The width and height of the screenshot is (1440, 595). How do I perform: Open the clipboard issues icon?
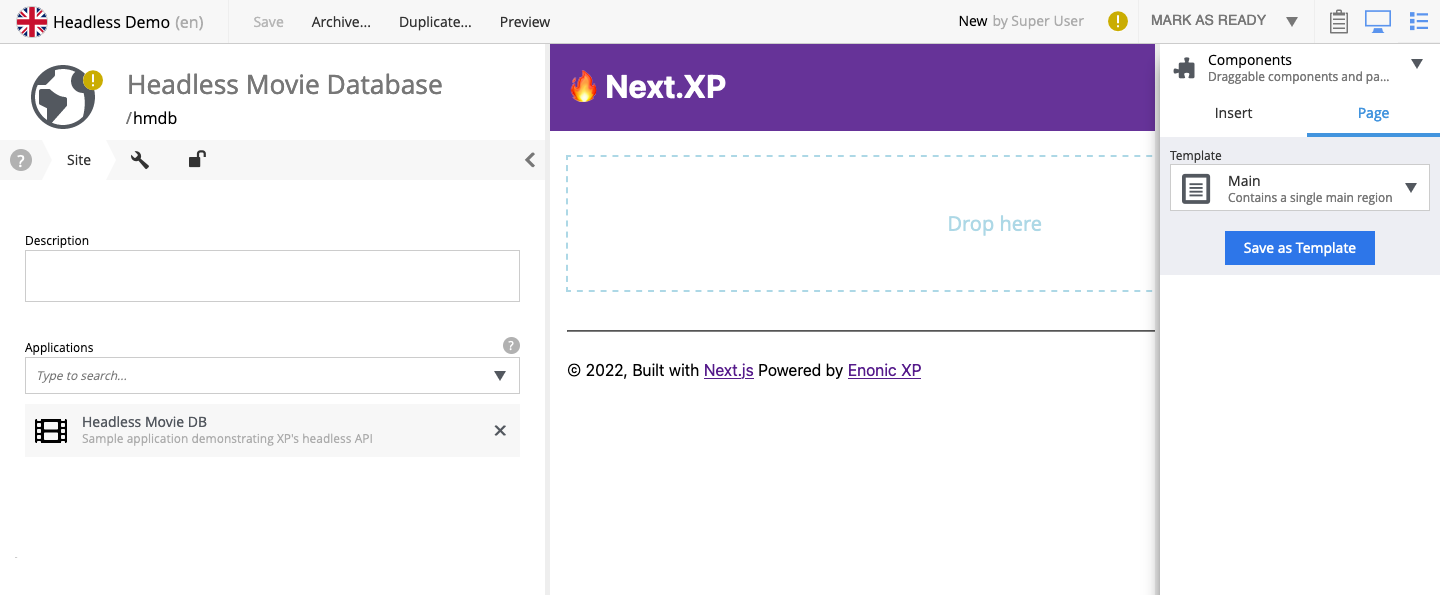[x=1339, y=21]
